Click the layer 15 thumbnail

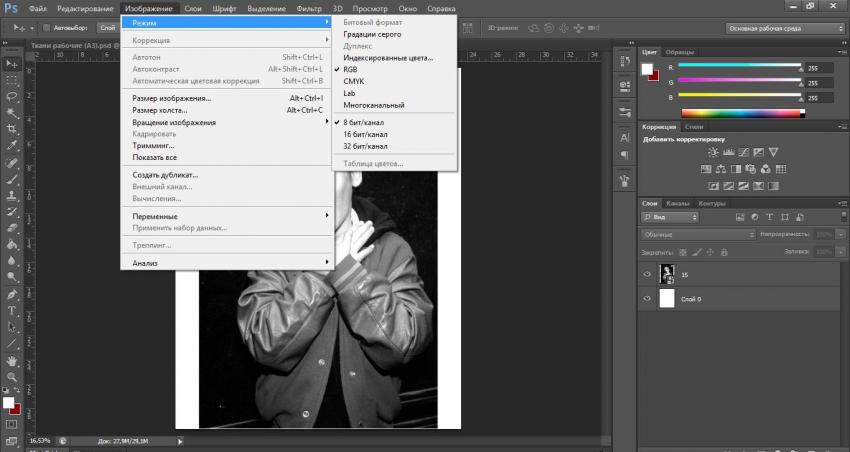point(667,273)
